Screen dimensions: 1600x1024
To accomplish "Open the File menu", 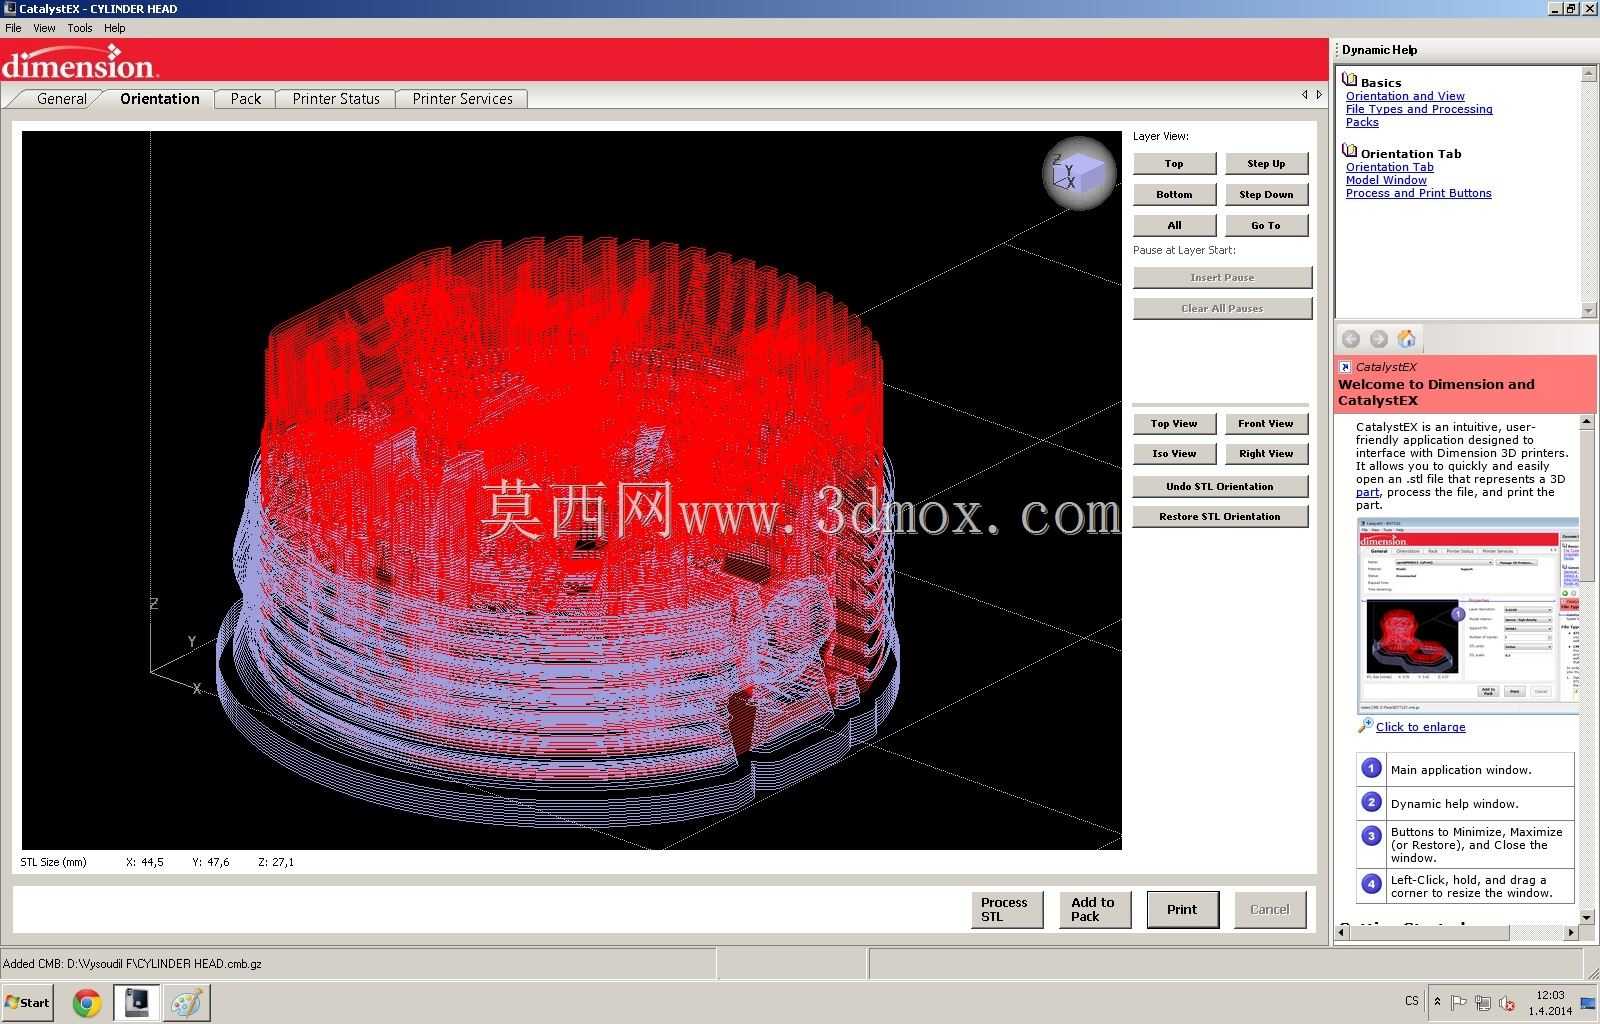I will (x=13, y=28).
